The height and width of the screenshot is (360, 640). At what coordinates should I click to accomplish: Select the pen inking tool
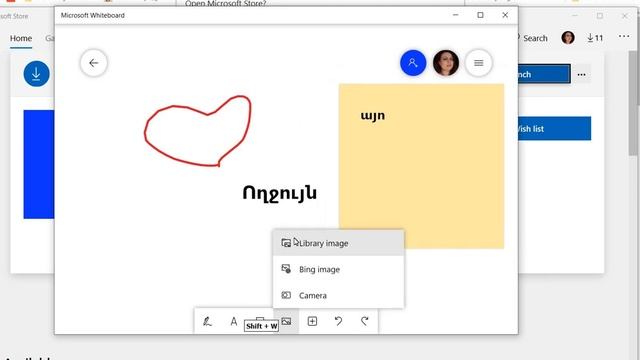click(207, 321)
